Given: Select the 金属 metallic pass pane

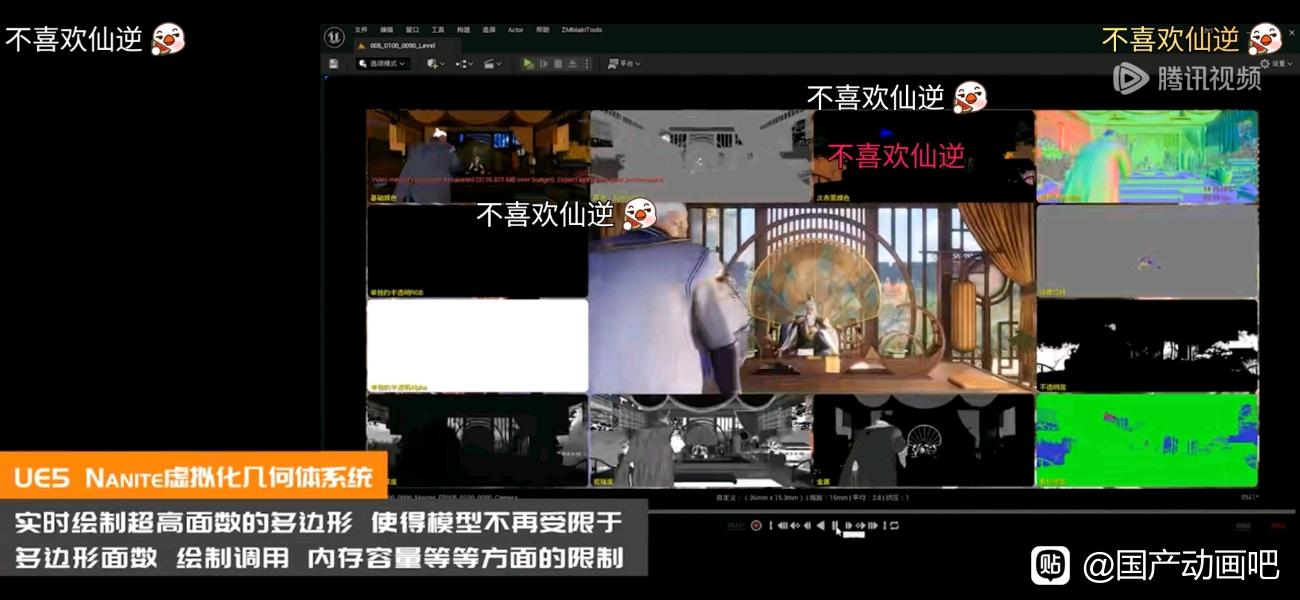Looking at the screenshot, I should click(924, 440).
